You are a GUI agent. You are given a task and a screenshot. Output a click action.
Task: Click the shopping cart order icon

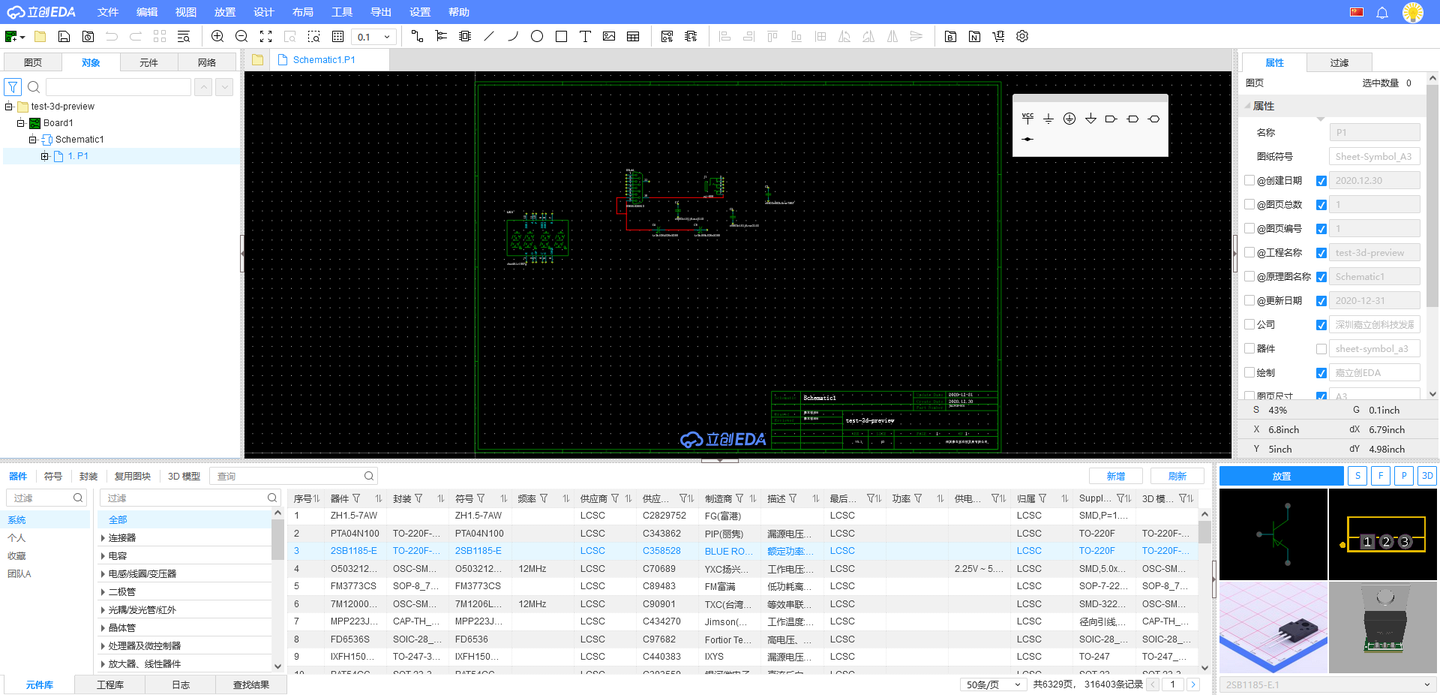[998, 36]
